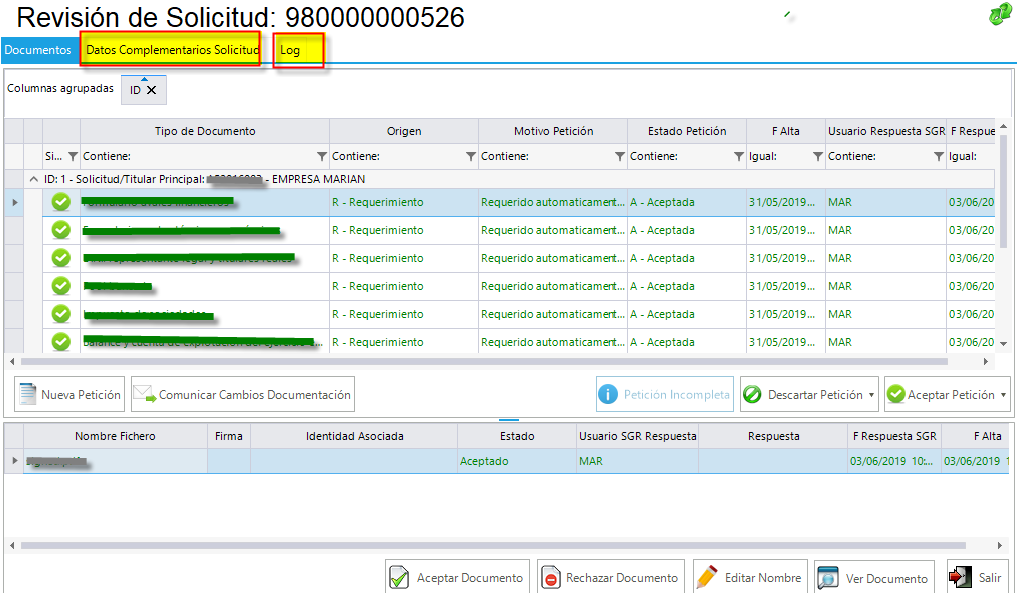
Task: Click the files grid horizontal scroll right arrow
Action: coord(999,546)
